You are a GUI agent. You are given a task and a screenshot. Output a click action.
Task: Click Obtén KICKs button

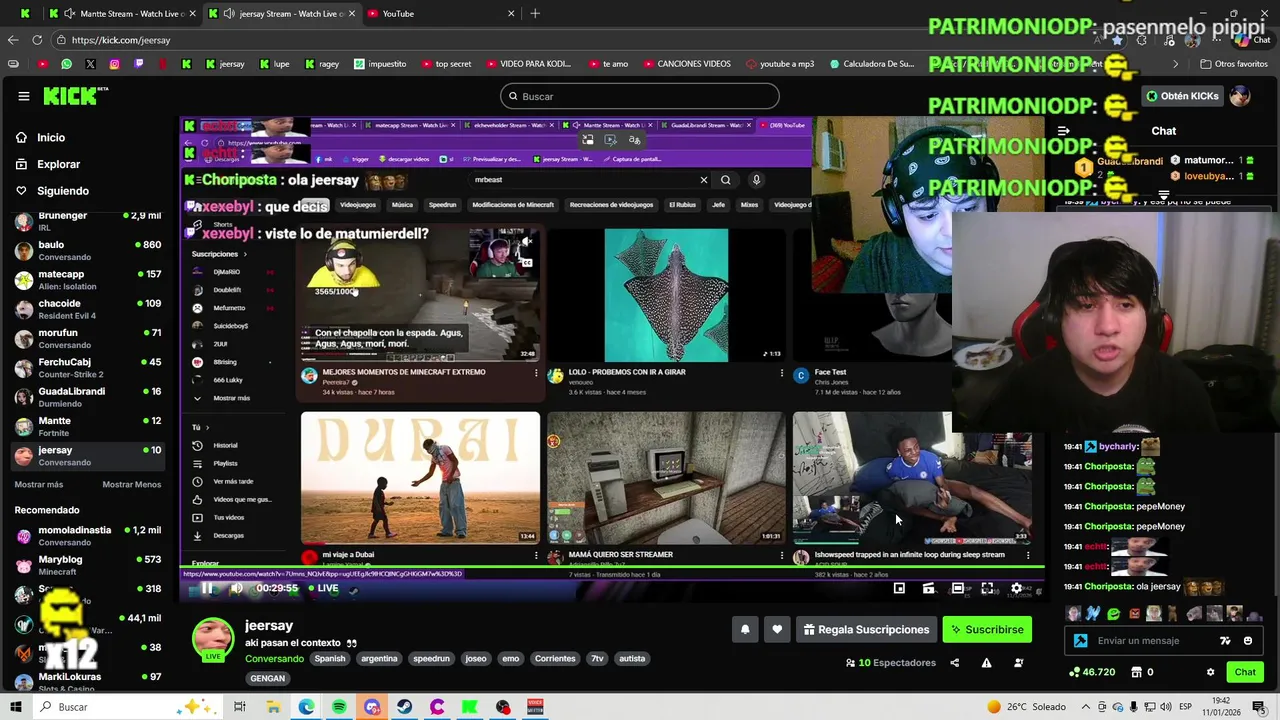1182,96
